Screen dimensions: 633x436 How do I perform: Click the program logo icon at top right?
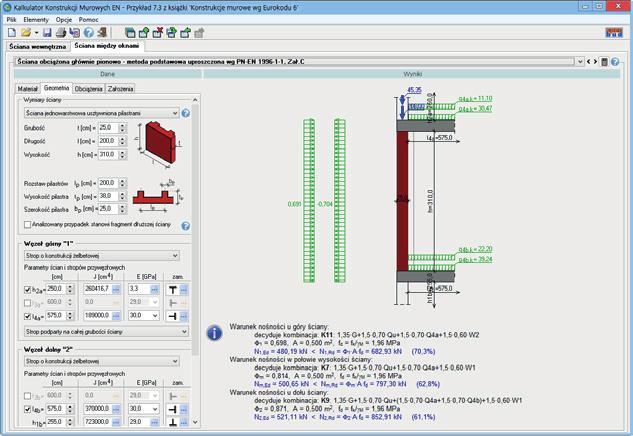tap(614, 33)
